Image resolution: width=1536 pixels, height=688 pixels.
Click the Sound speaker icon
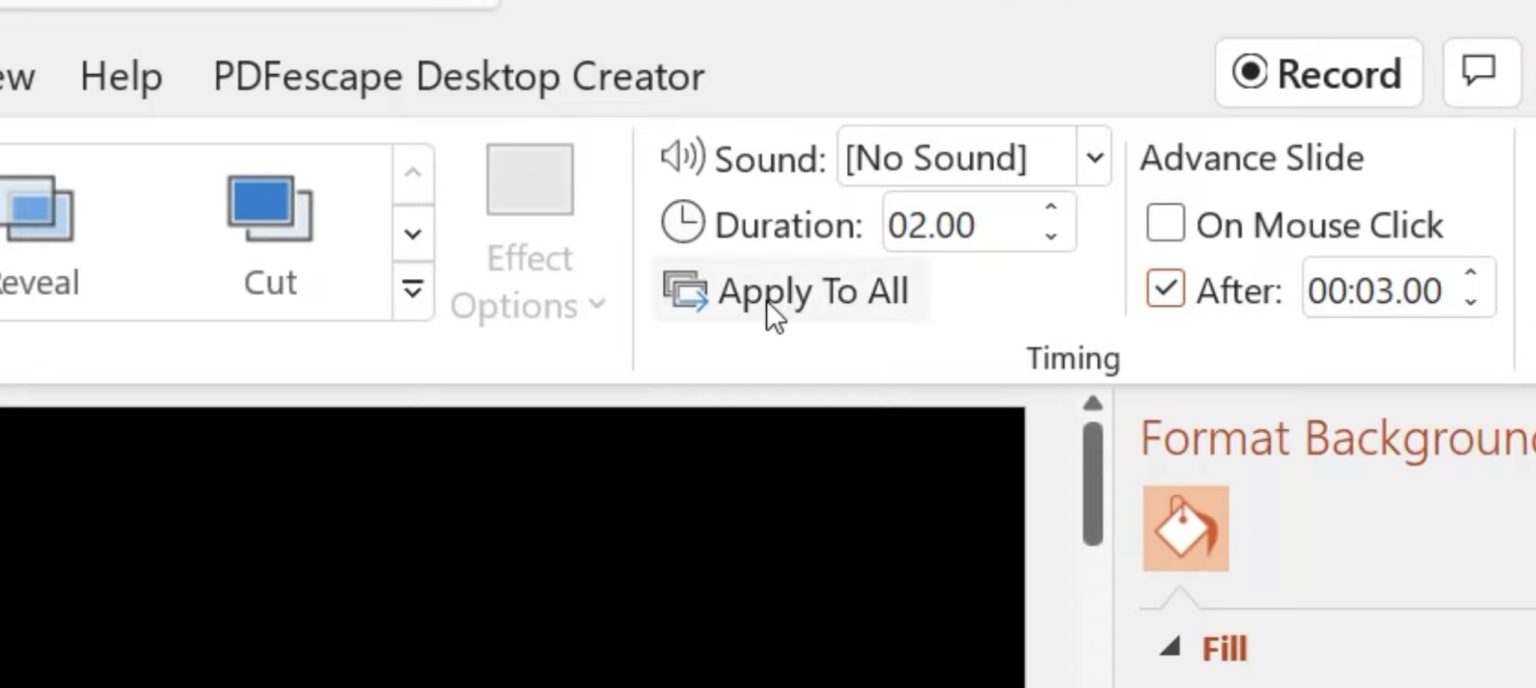[x=683, y=156]
